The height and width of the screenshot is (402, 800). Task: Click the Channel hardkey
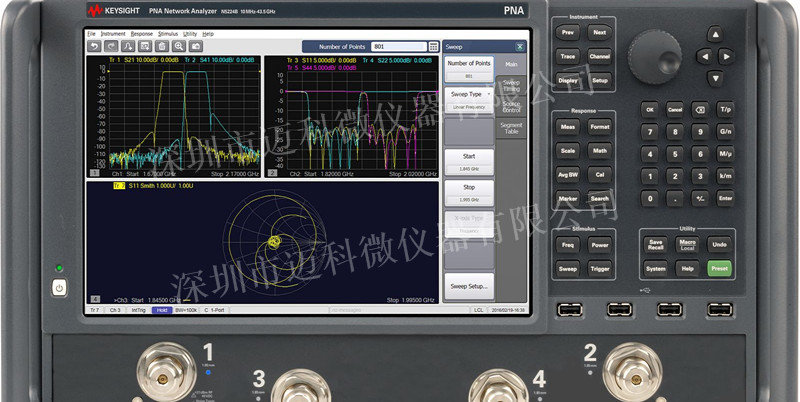(x=599, y=57)
